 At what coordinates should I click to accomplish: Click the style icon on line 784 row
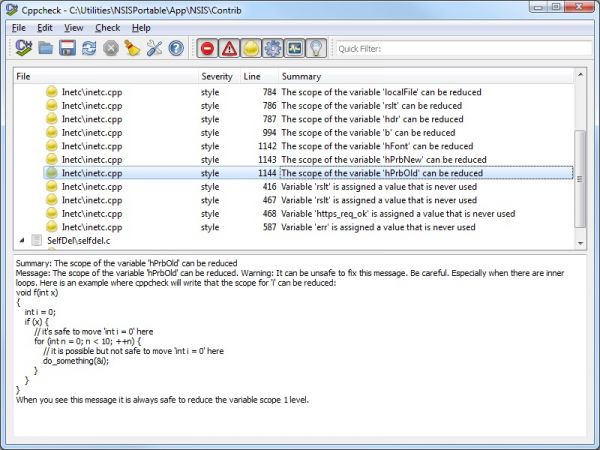(52, 92)
